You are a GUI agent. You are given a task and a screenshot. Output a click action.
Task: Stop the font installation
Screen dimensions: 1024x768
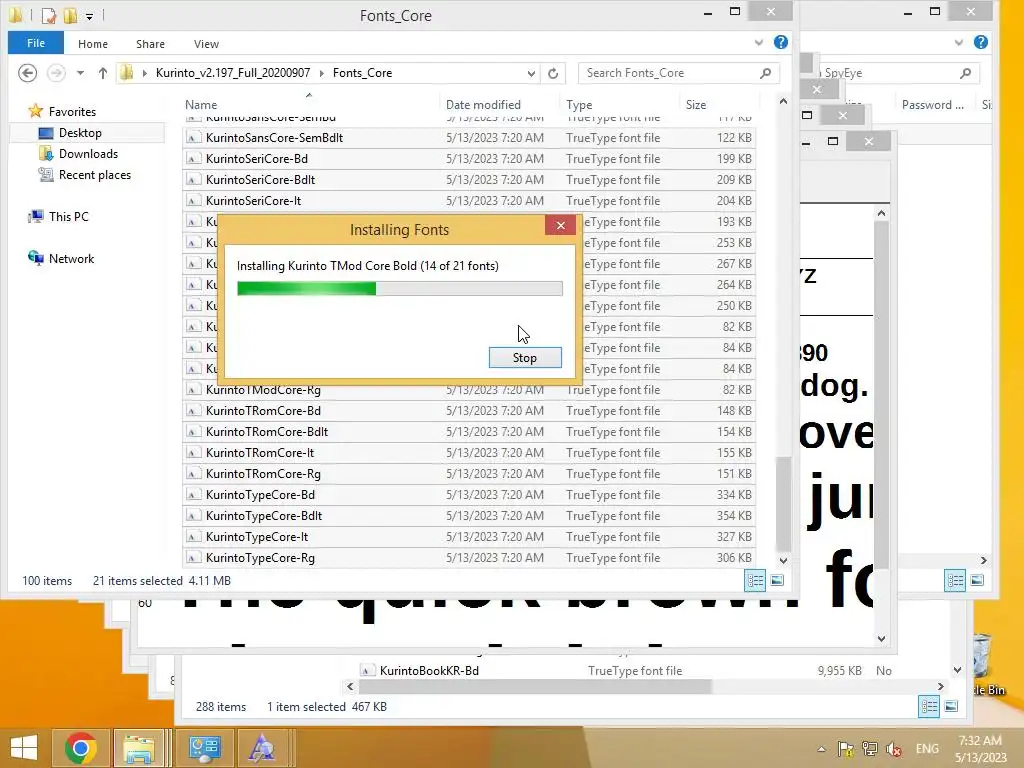point(525,358)
